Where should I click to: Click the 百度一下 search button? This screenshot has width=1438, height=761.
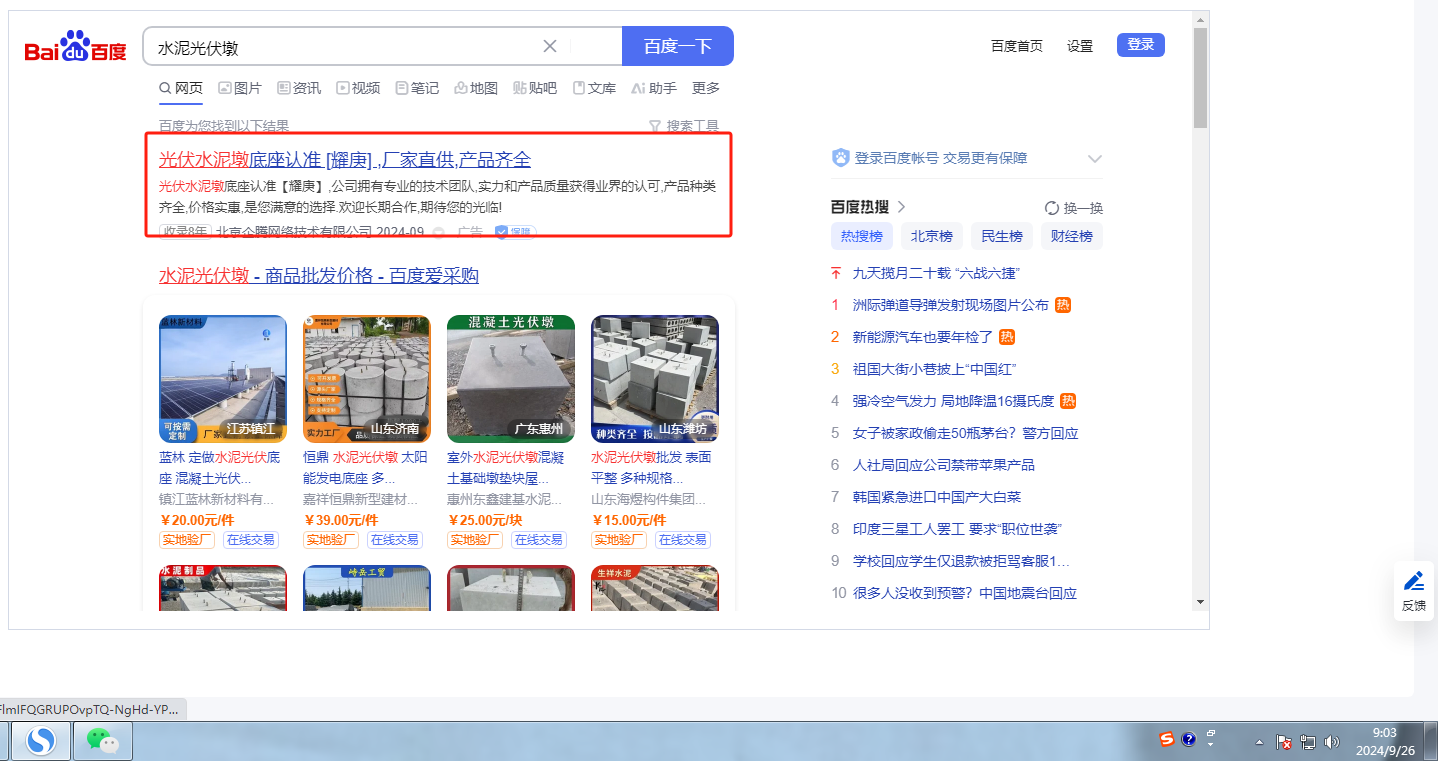click(x=678, y=46)
